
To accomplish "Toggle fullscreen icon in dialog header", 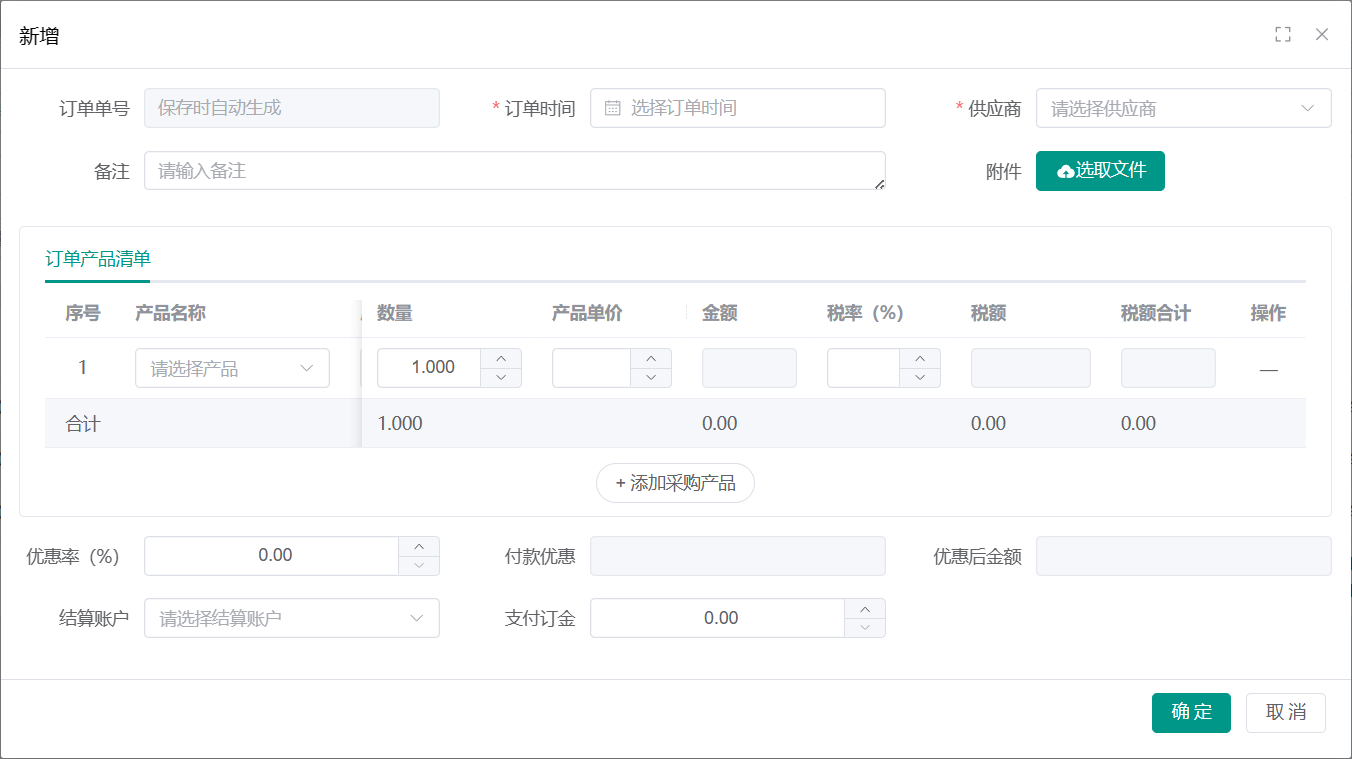I will pos(1283,35).
